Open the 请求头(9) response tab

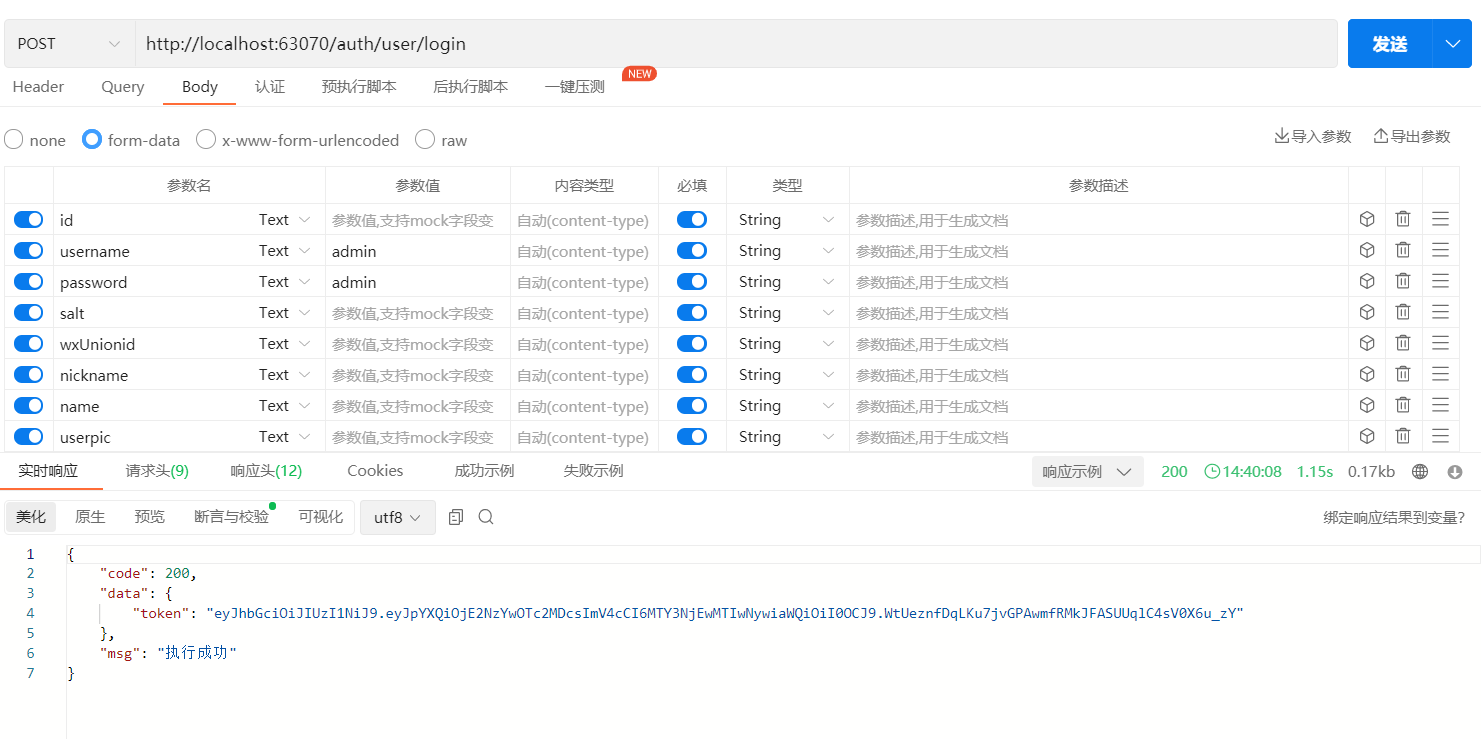(157, 471)
